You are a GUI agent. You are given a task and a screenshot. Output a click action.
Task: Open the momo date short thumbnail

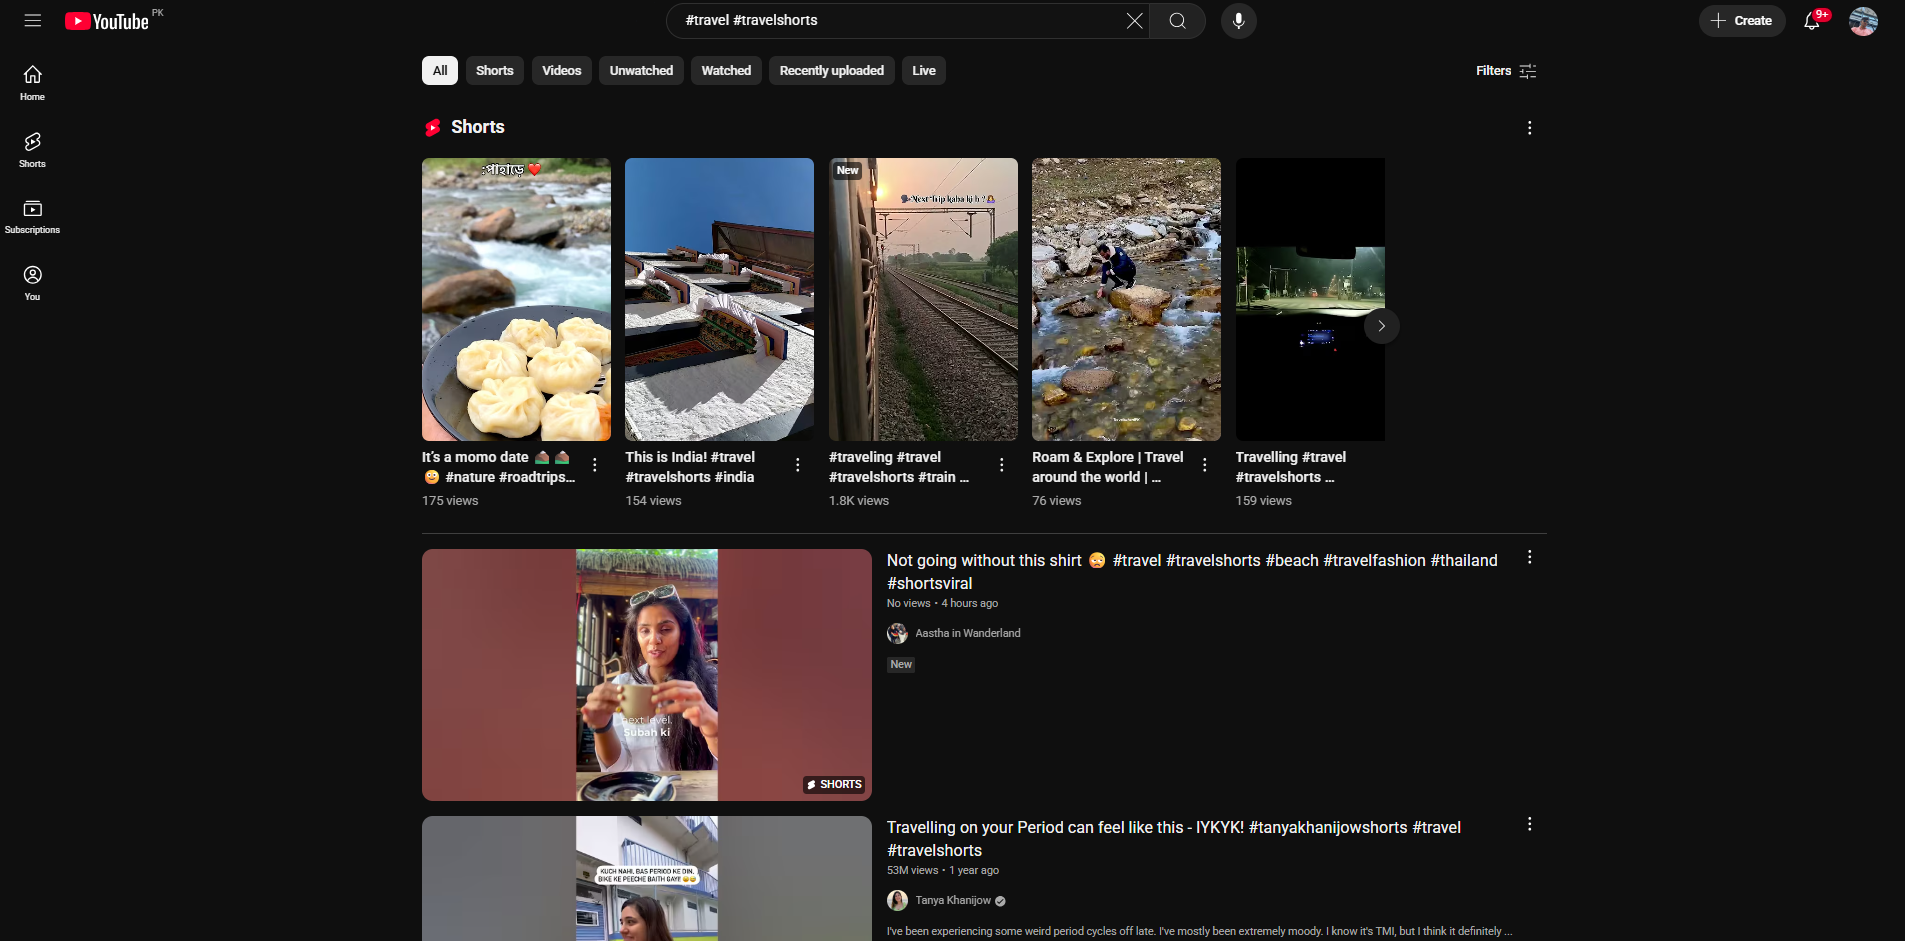[x=516, y=299]
